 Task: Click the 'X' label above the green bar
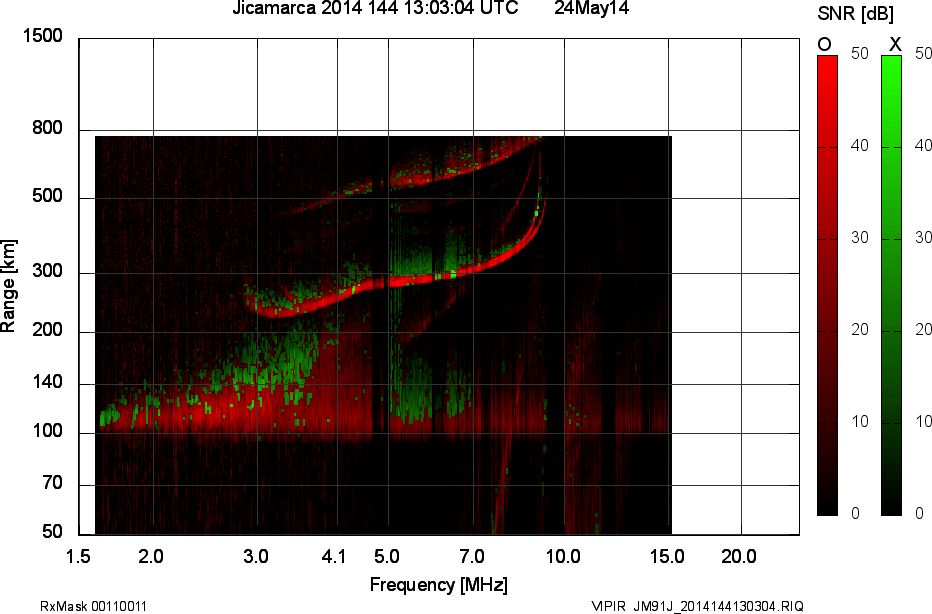pos(895,45)
